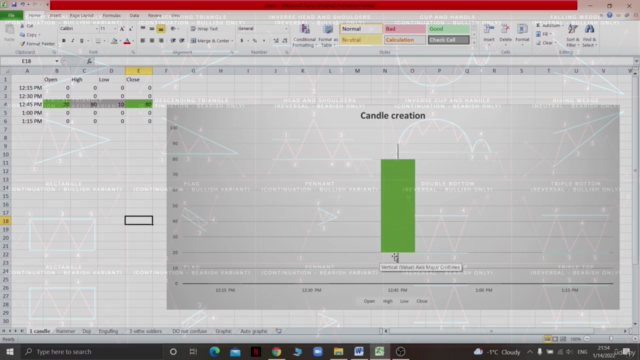The image size is (640, 360).
Task: Toggle the highlighted Bottom Align button
Action: (161, 29)
